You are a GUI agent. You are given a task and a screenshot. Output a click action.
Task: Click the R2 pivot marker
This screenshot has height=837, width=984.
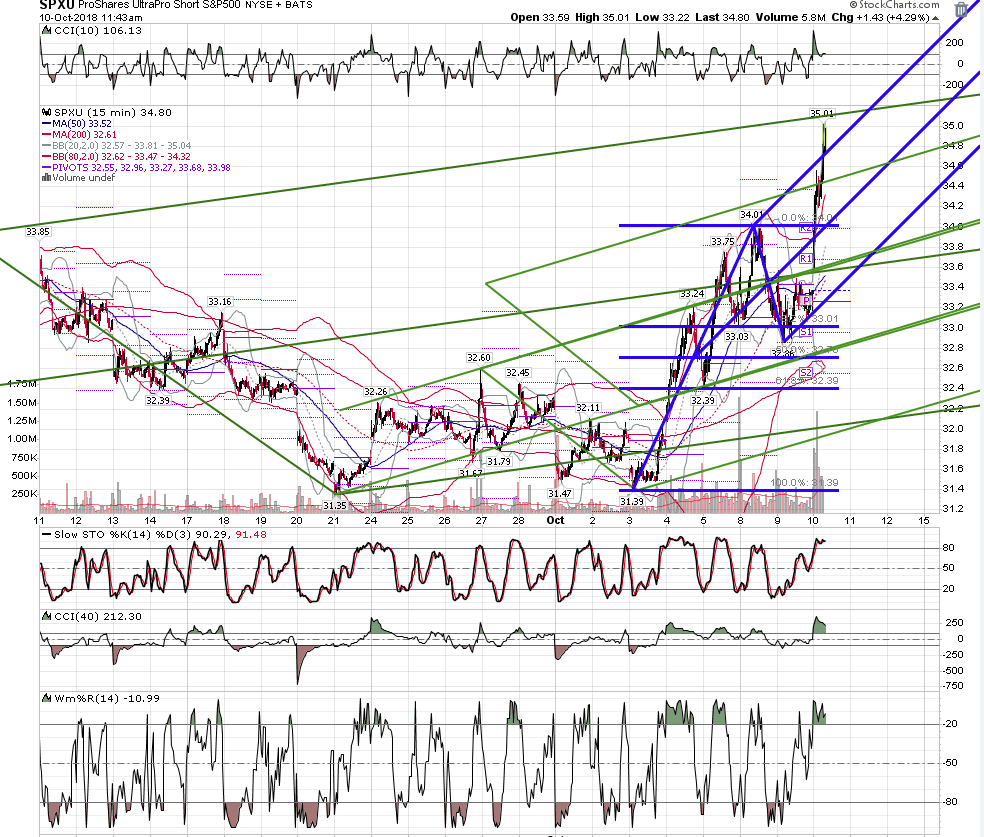[806, 228]
